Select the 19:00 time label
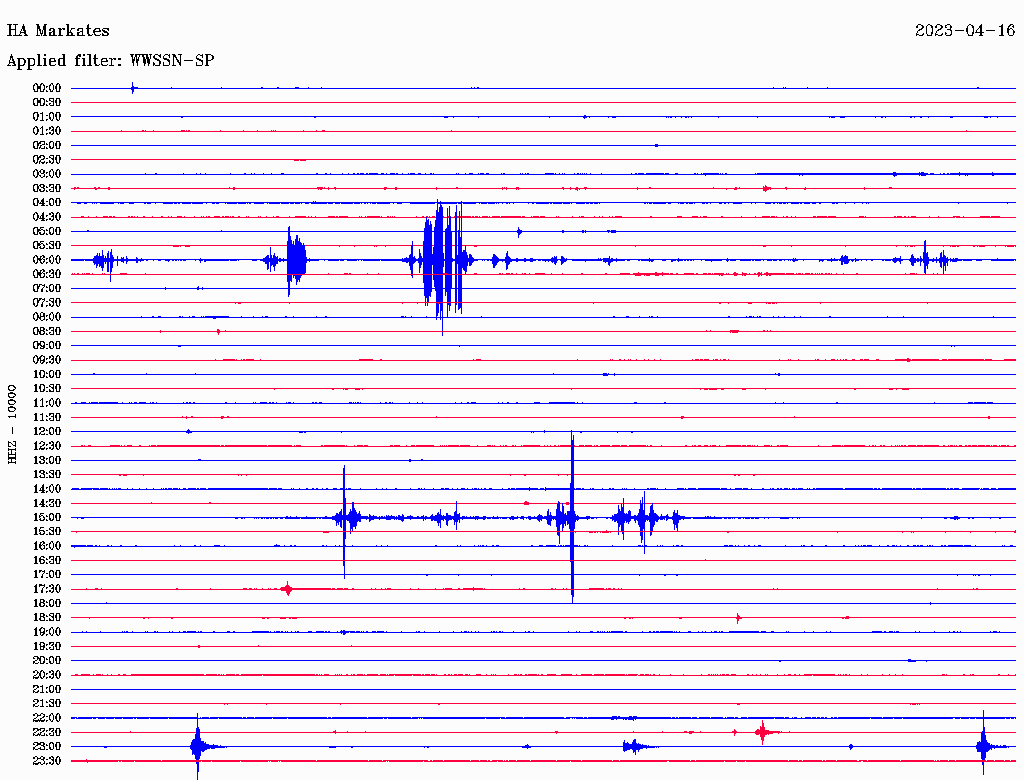 (47, 632)
